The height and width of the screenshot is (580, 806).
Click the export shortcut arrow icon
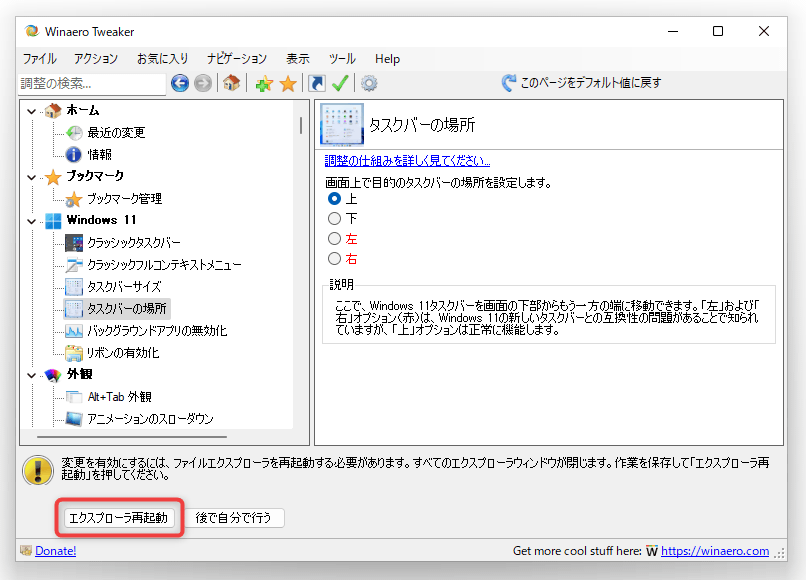[x=317, y=83]
